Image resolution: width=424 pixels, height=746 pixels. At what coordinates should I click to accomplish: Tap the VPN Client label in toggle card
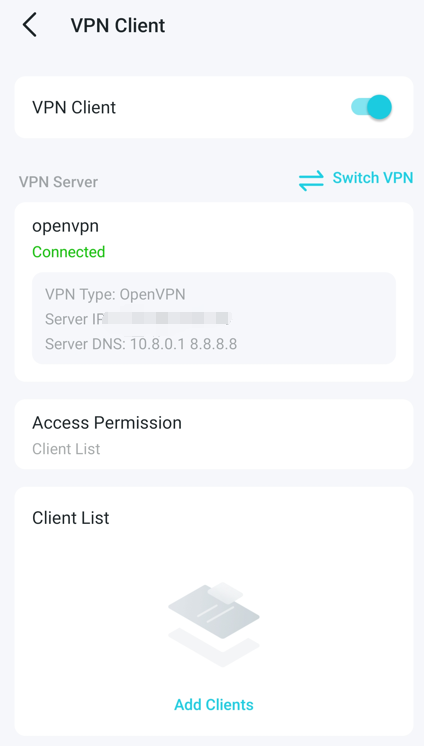[74, 108]
